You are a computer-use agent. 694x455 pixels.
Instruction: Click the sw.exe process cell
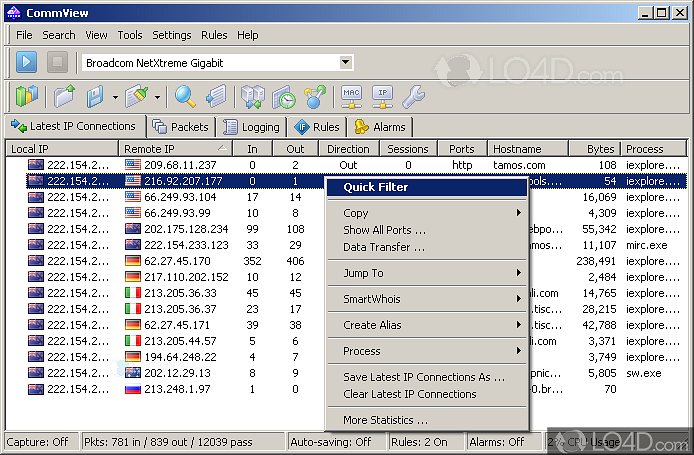644,373
